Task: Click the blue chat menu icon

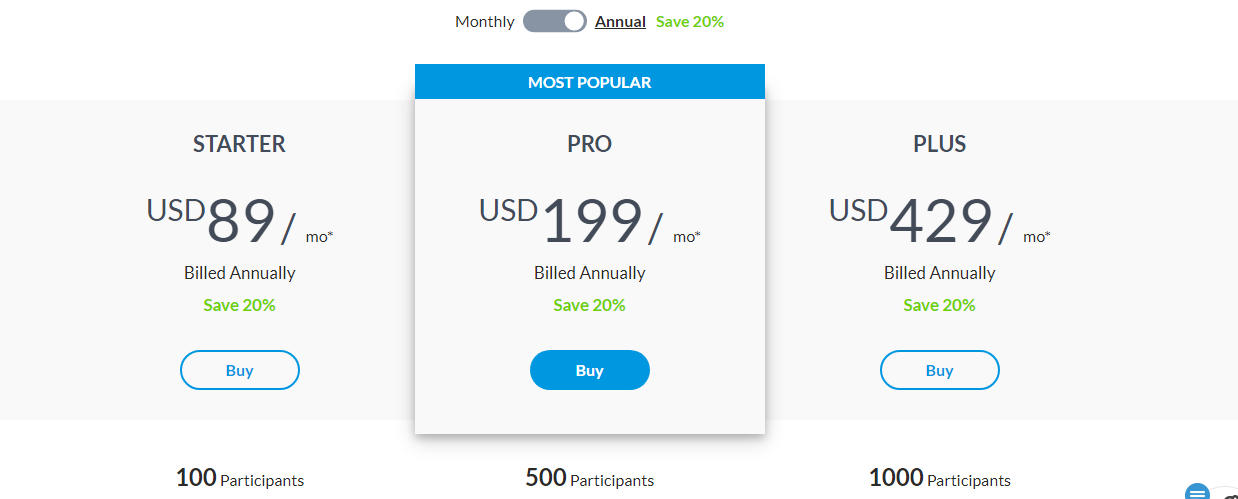Action: 1197,492
